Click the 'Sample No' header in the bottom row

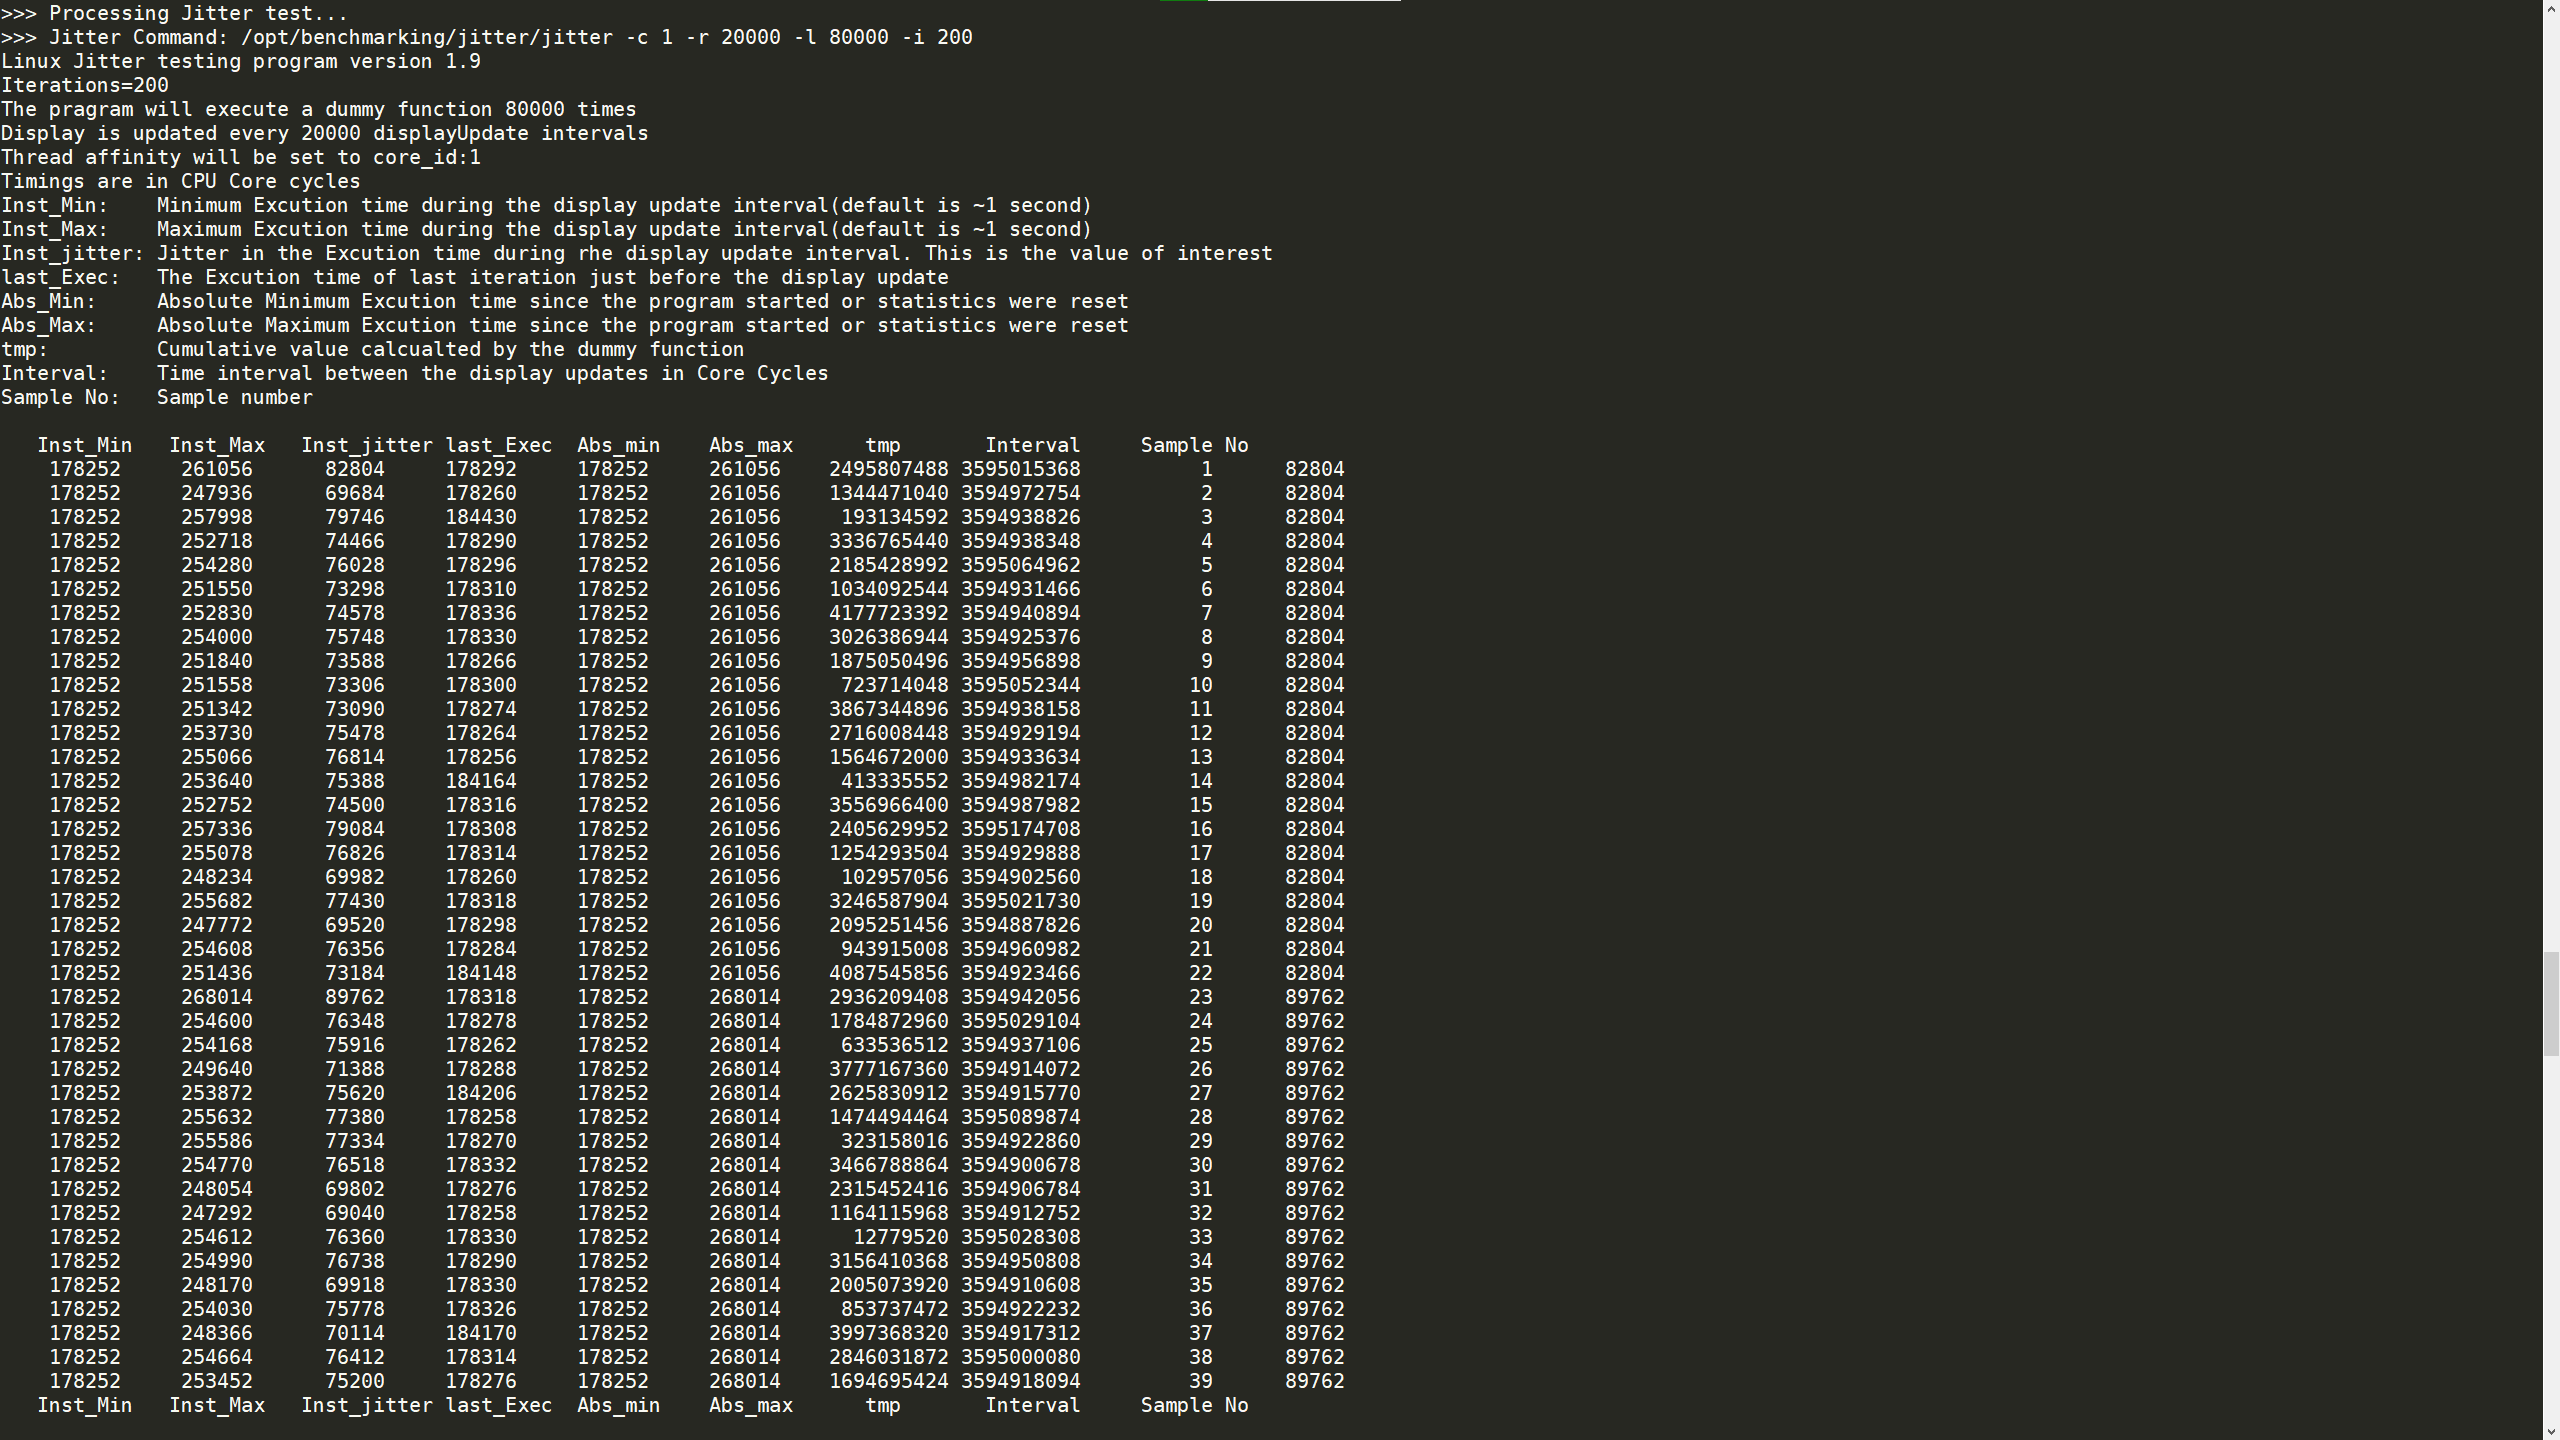1194,1405
